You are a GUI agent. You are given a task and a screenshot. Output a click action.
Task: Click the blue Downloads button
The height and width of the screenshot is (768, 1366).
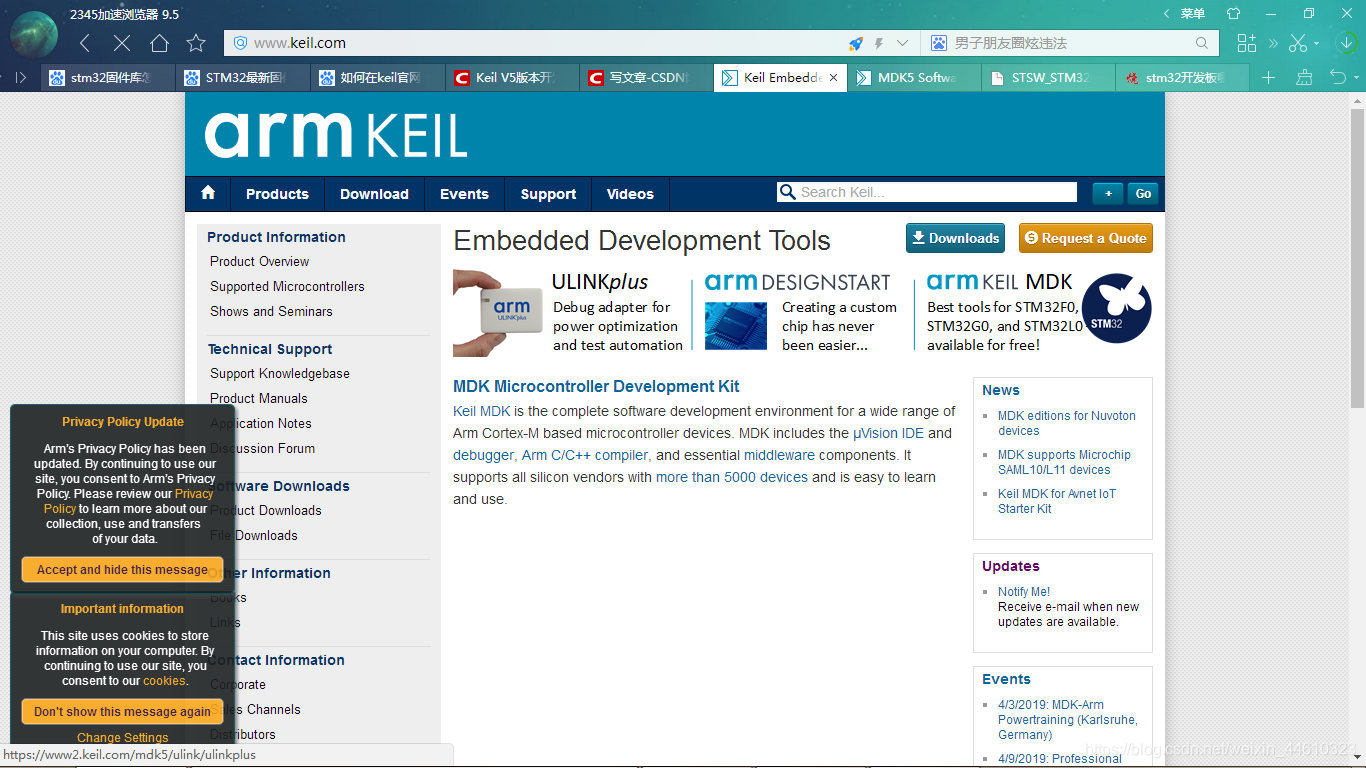(x=955, y=238)
